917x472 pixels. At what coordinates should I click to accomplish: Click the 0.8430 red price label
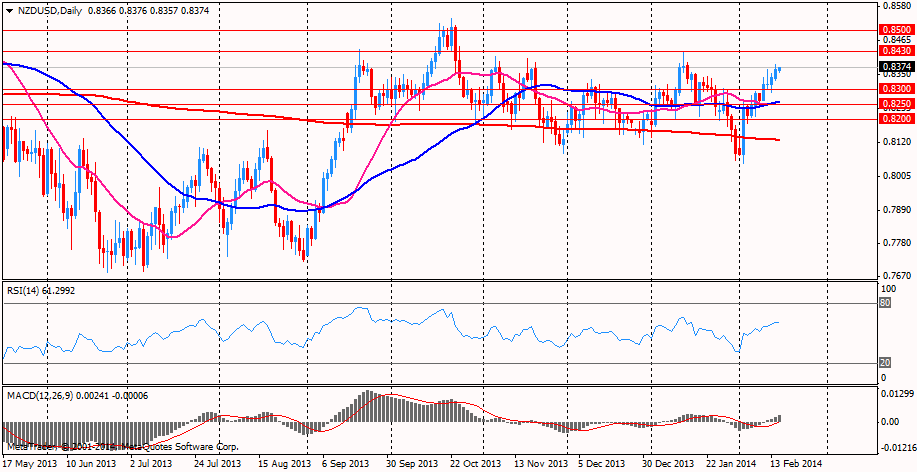coord(894,50)
